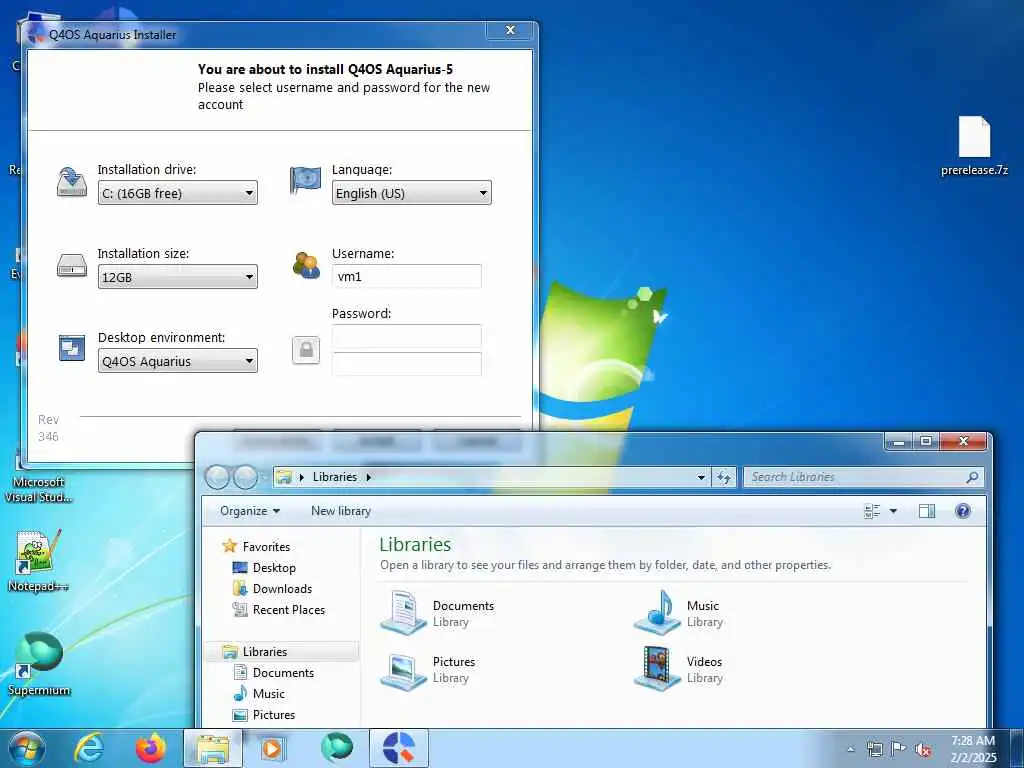Image resolution: width=1024 pixels, height=768 pixels.
Task: Click the Explorer forward navigation button
Action: 246,477
